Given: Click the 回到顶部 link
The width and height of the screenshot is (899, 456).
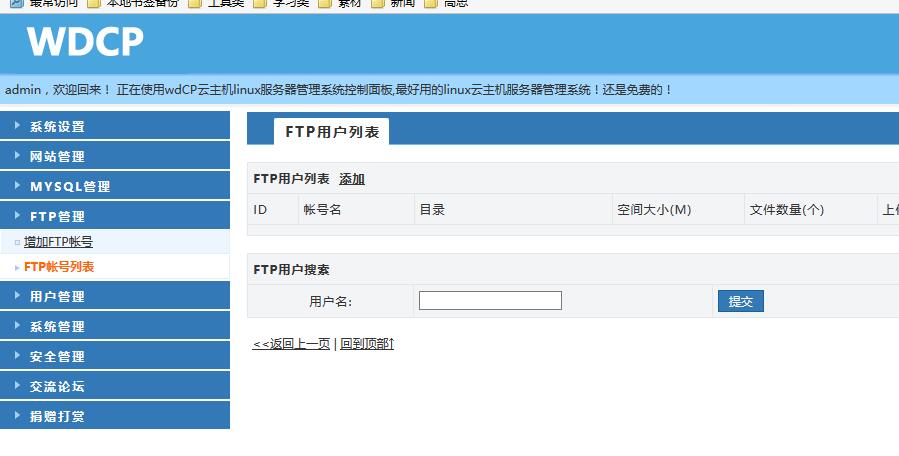Looking at the screenshot, I should [367, 344].
